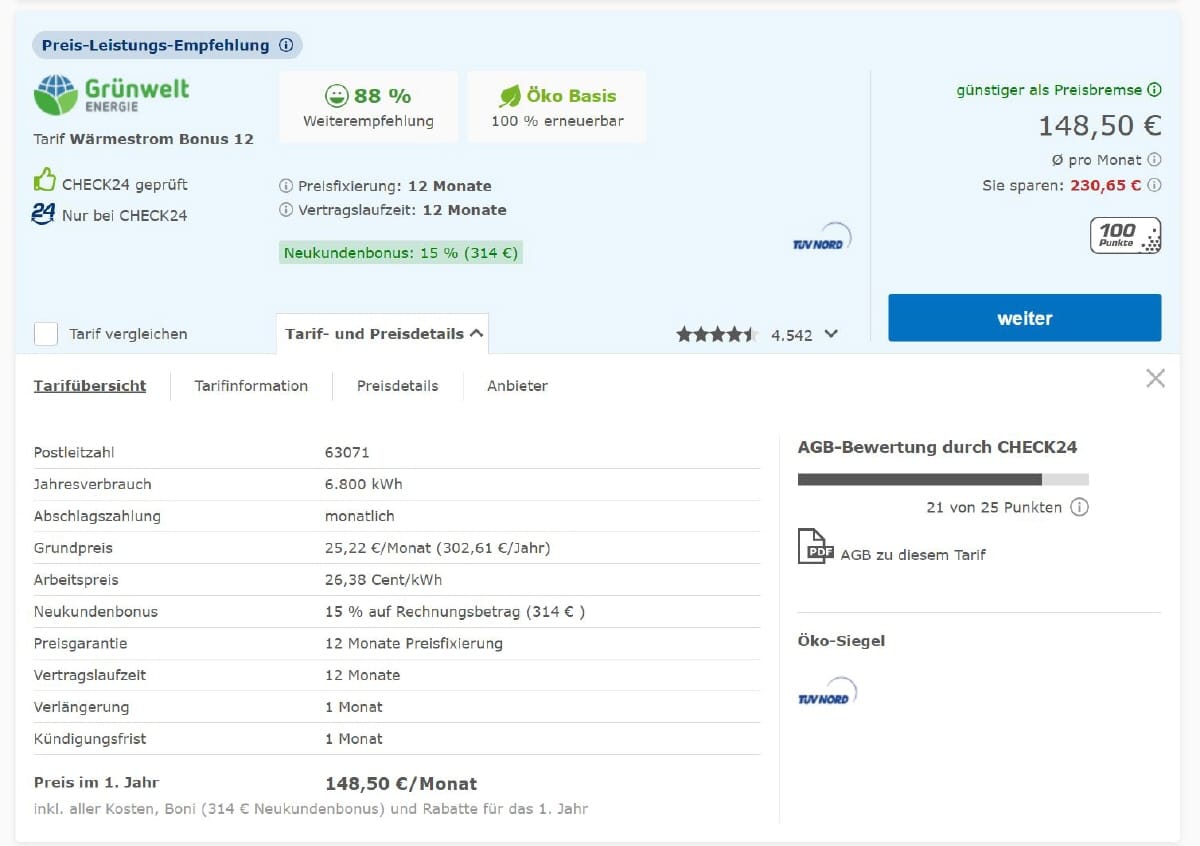Open the PDF icon for AGB
This screenshot has height=846, width=1200.
tap(815, 547)
